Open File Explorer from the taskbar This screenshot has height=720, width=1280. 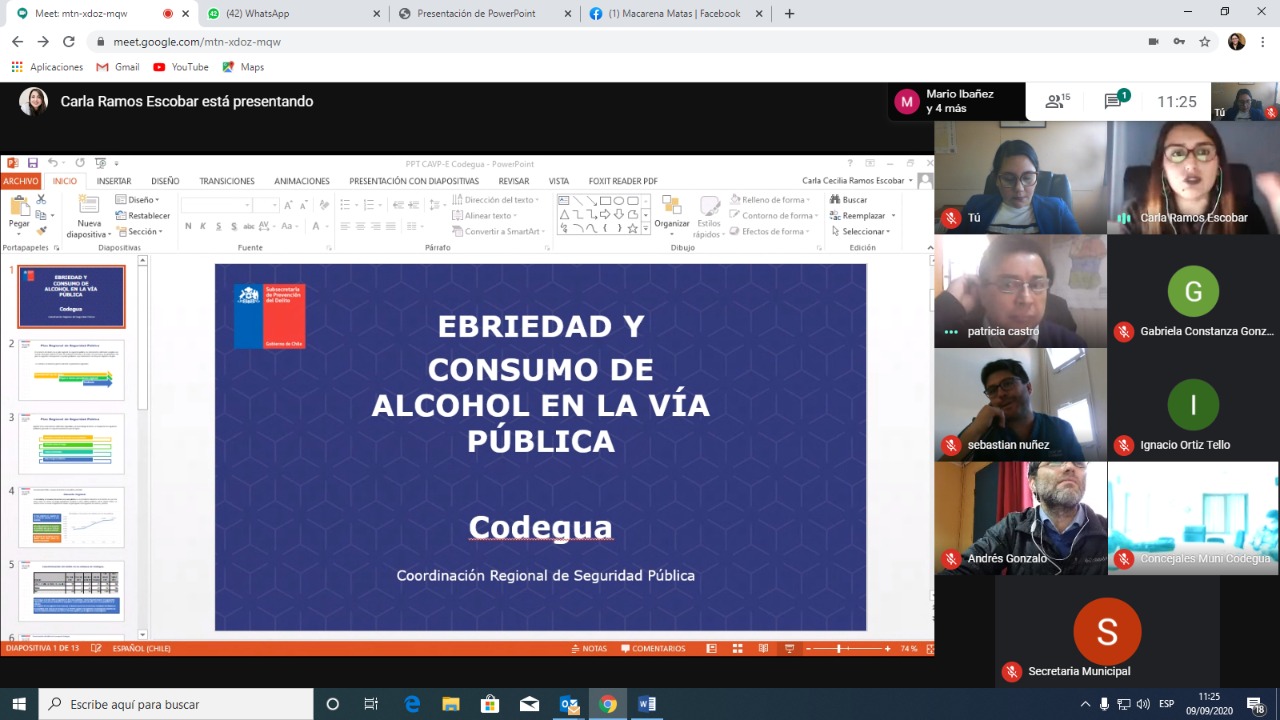click(451, 704)
